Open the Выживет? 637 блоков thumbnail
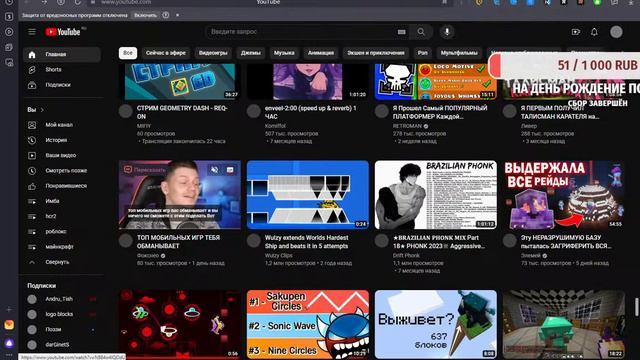 (436, 324)
